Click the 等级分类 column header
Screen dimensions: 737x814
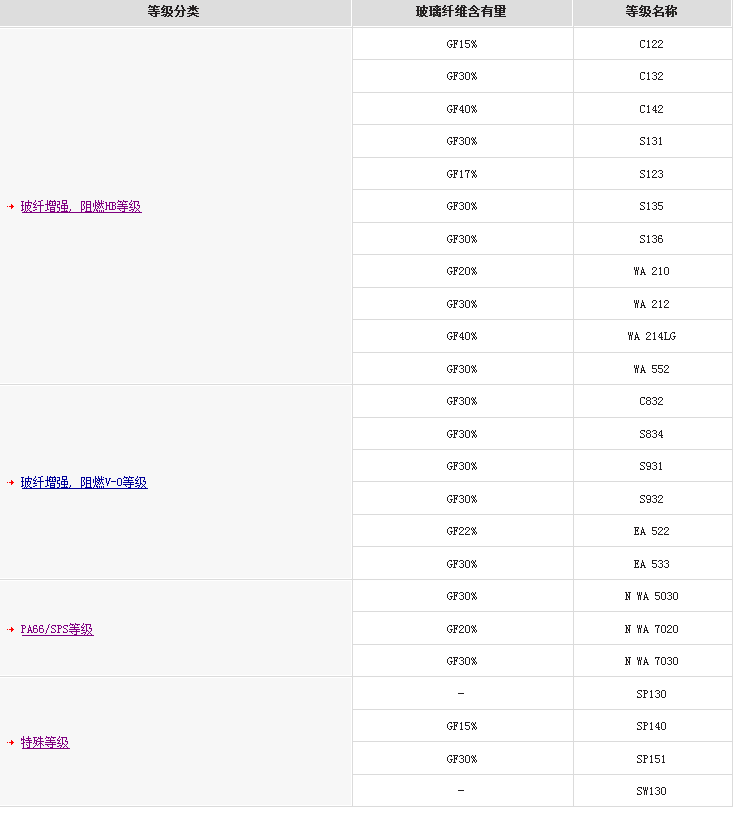[x=174, y=12]
